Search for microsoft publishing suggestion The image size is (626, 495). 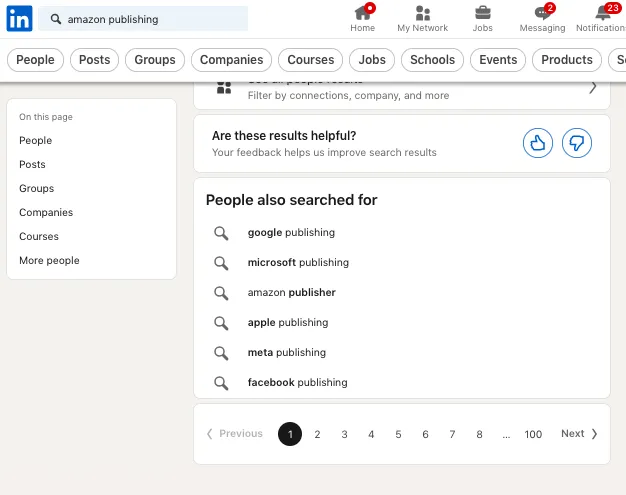298,262
